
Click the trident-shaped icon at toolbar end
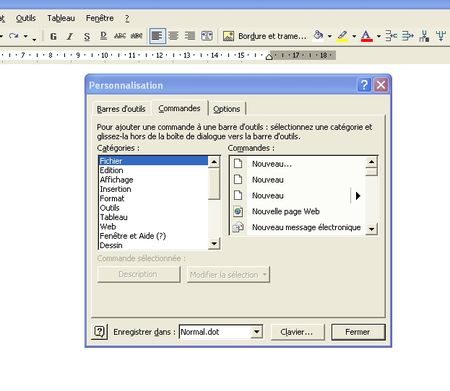pyautogui.click(x=441, y=36)
